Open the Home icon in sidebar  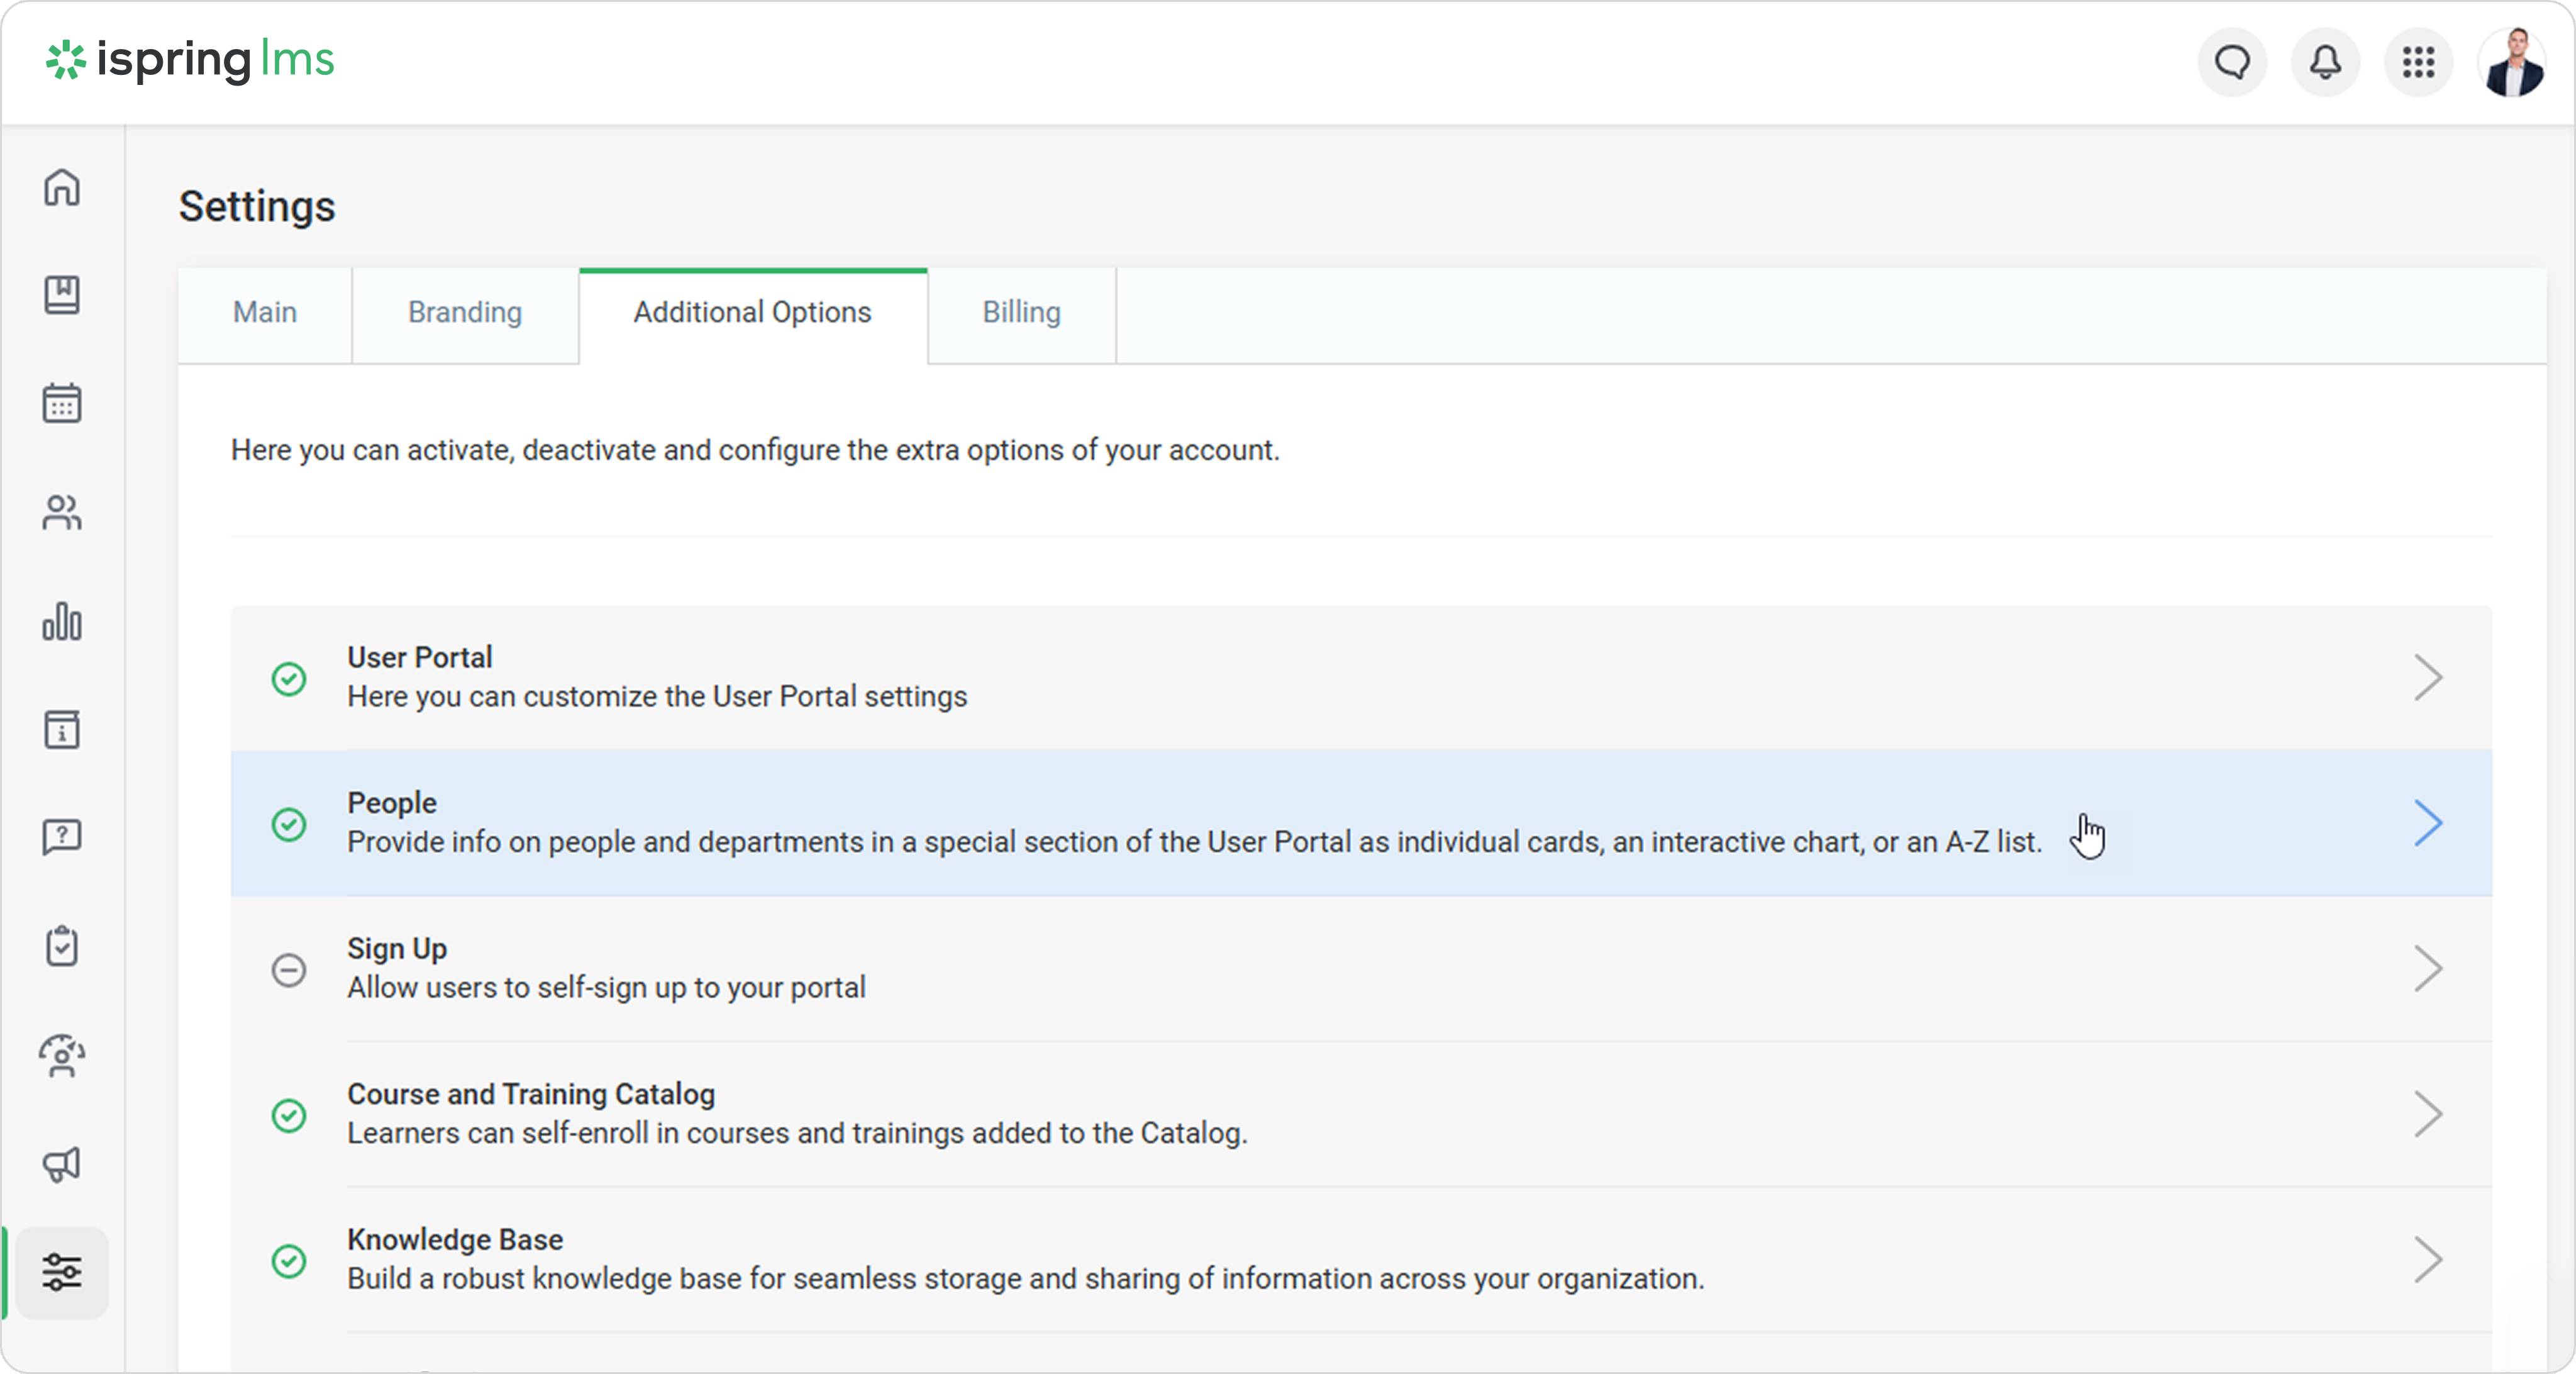click(x=62, y=187)
